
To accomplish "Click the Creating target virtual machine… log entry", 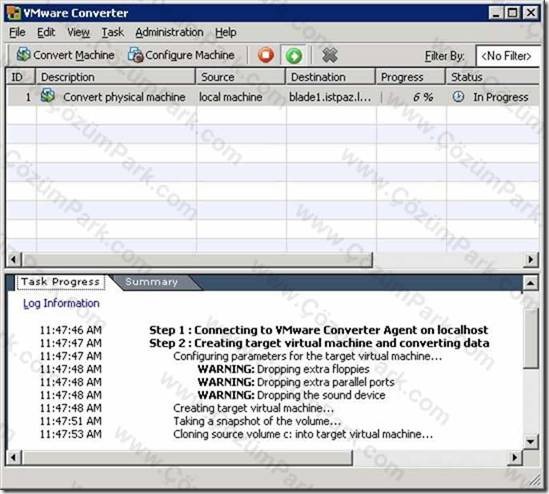I will point(253,408).
